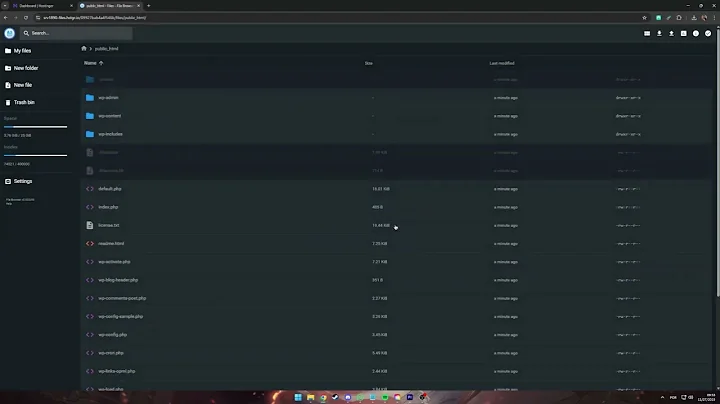
Task: Click code icon next to wp-config.php
Action: click(x=90, y=335)
